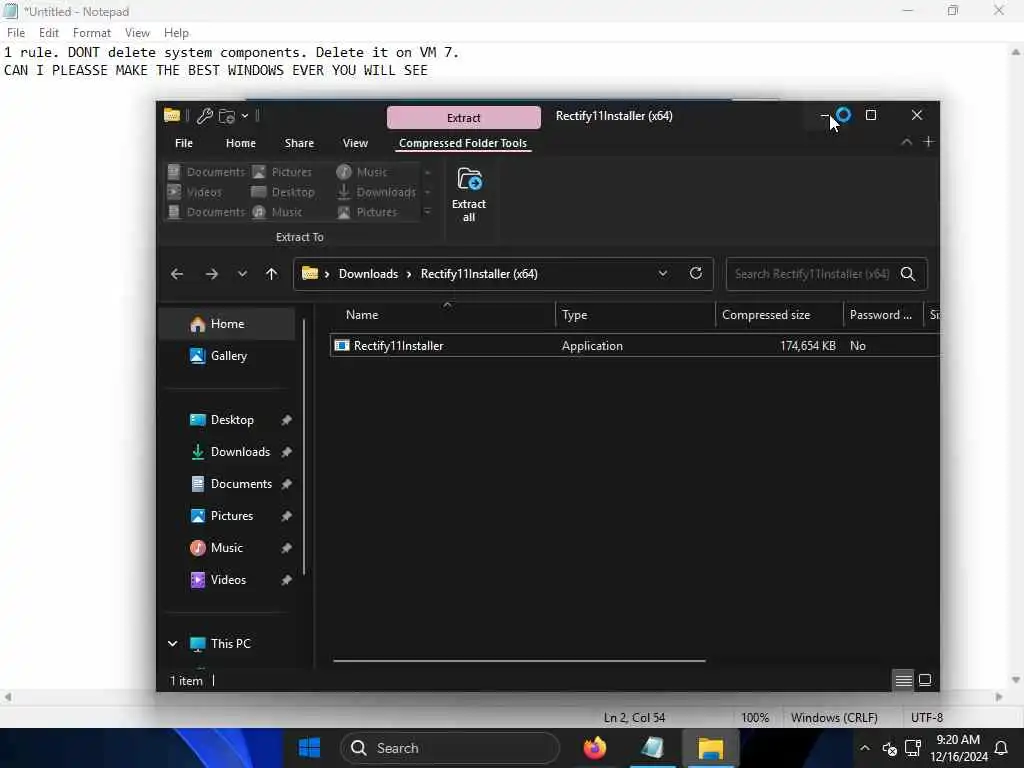Click the search magnifier in Explorer
The height and width of the screenshot is (768, 1024).
click(908, 274)
